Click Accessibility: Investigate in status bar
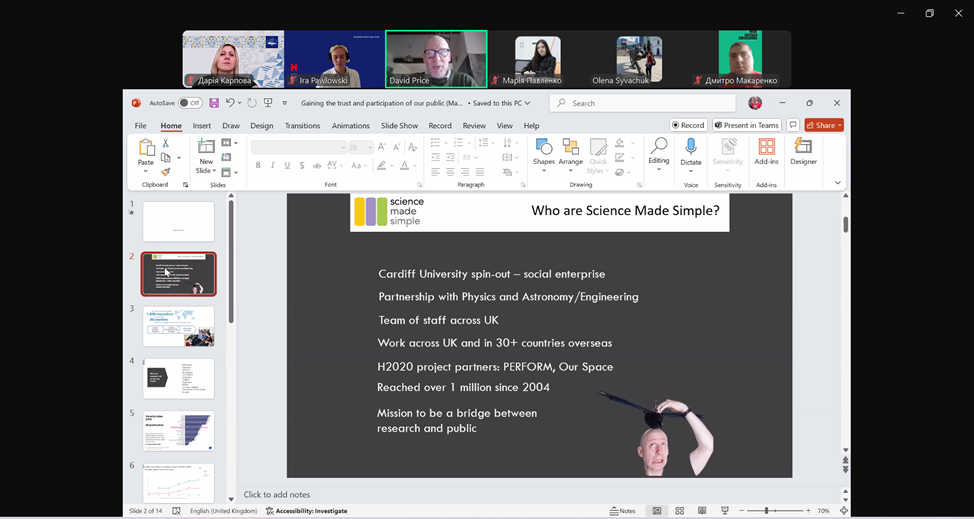The height and width of the screenshot is (519, 974). click(306, 511)
